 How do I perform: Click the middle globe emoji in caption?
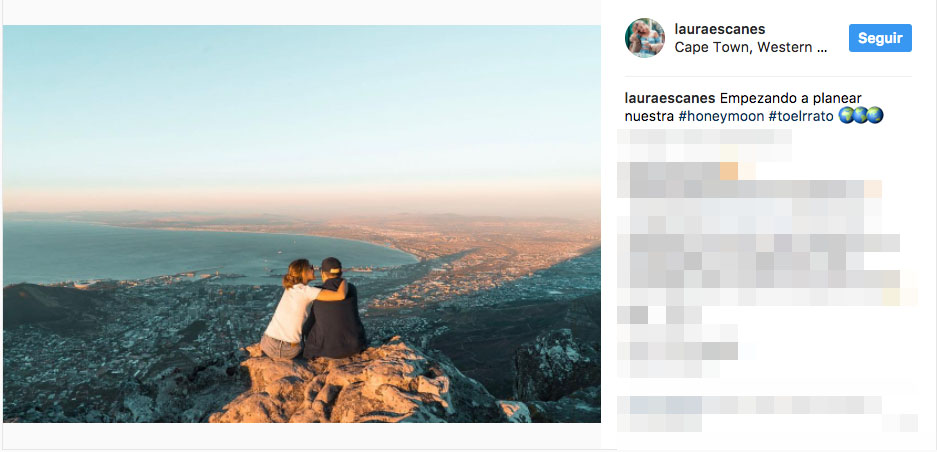(861, 115)
